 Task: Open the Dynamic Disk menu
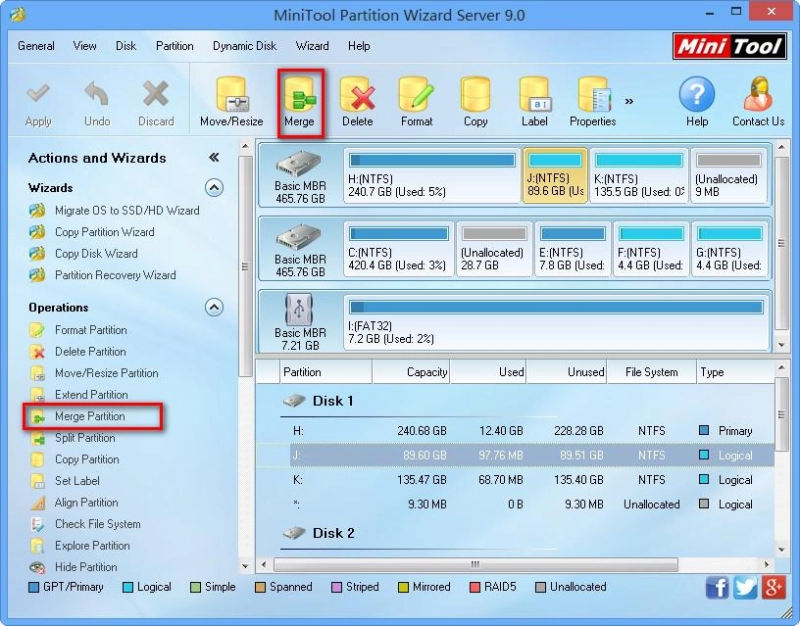click(244, 46)
